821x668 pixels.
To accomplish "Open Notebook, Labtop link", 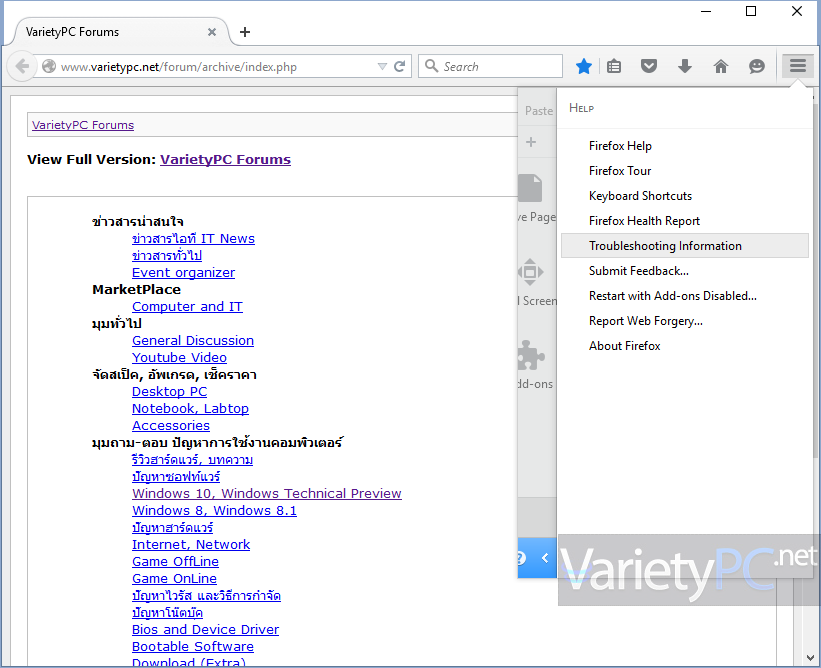I will click(190, 409).
